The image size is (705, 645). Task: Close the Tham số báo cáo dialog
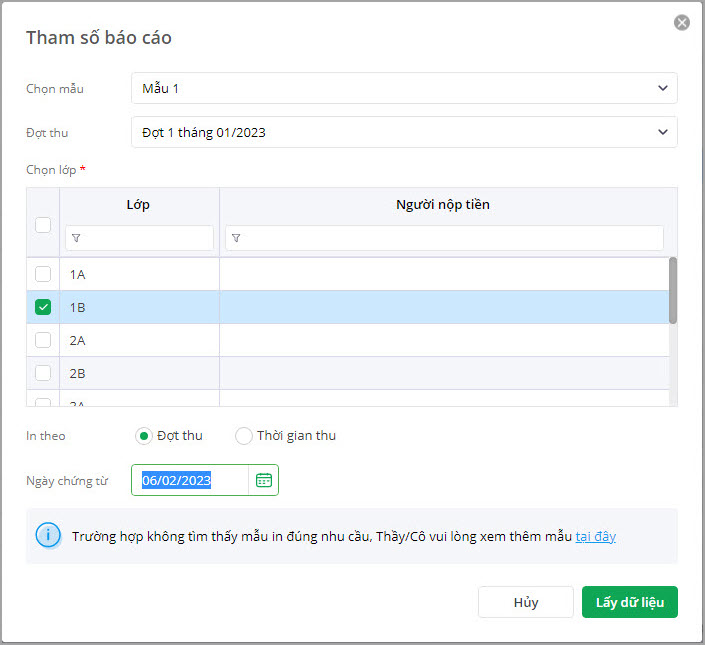tap(682, 22)
